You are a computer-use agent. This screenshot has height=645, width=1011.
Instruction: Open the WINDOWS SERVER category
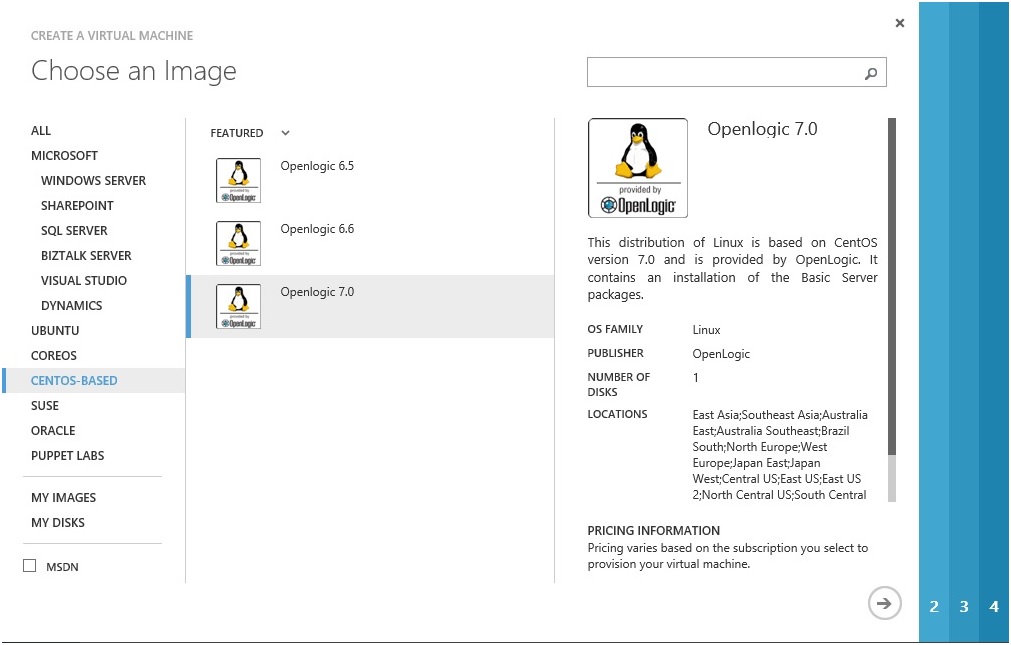click(x=93, y=181)
